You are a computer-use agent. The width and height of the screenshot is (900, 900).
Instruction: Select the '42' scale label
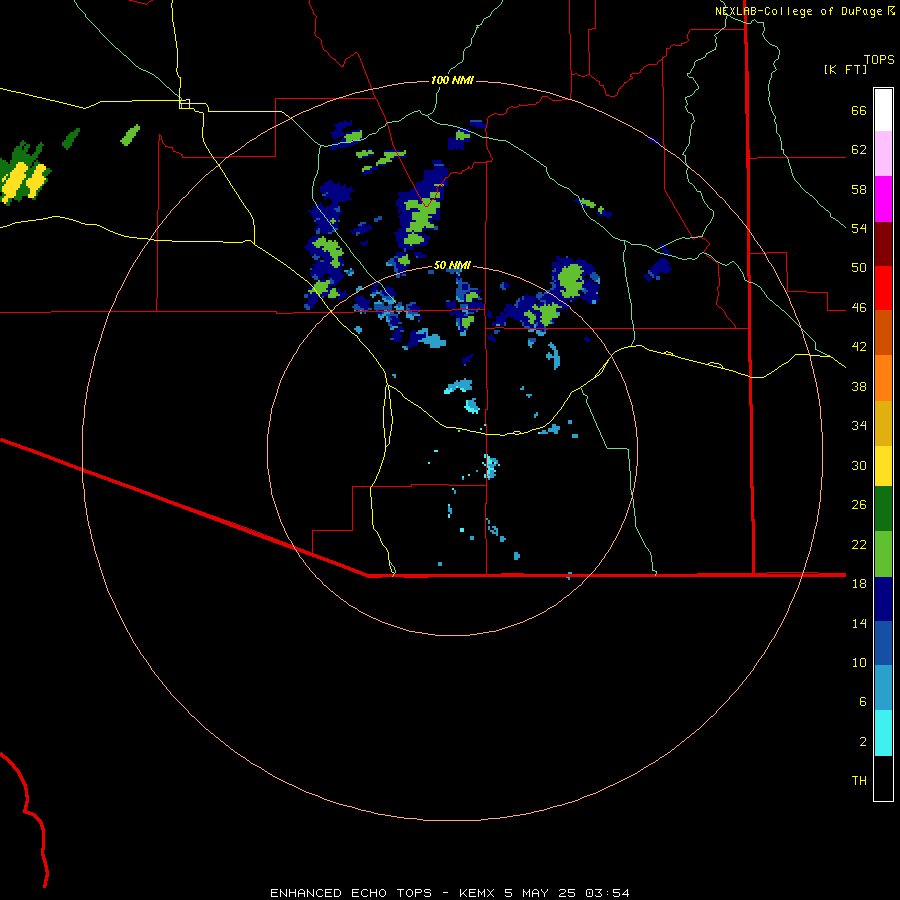[859, 347]
